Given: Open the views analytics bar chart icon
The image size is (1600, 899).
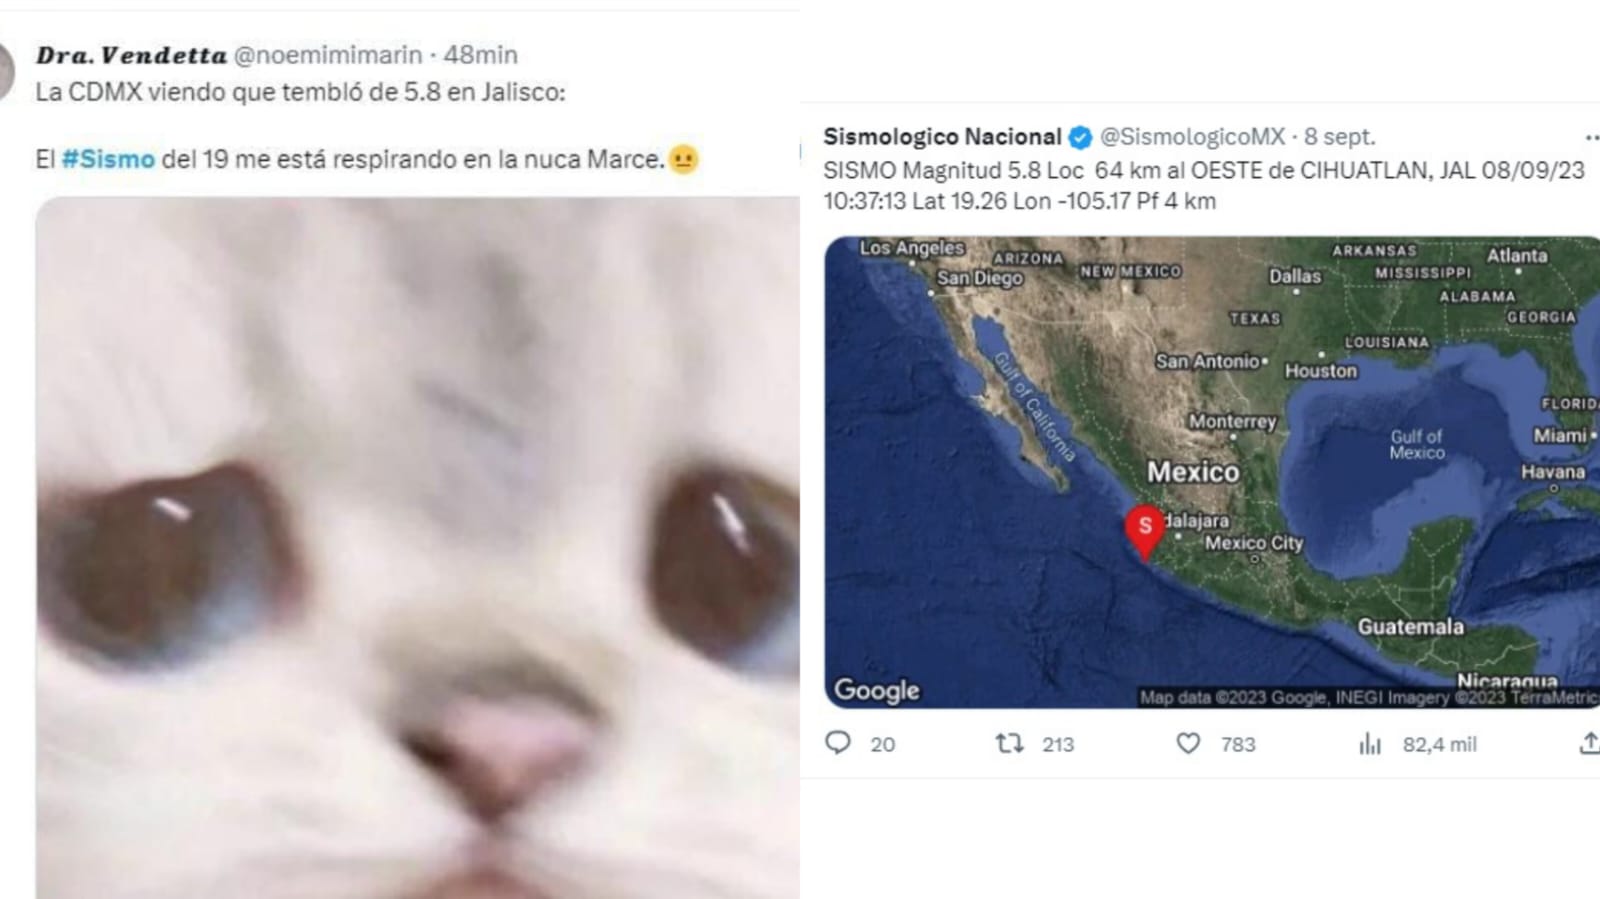Looking at the screenshot, I should 1369,743.
